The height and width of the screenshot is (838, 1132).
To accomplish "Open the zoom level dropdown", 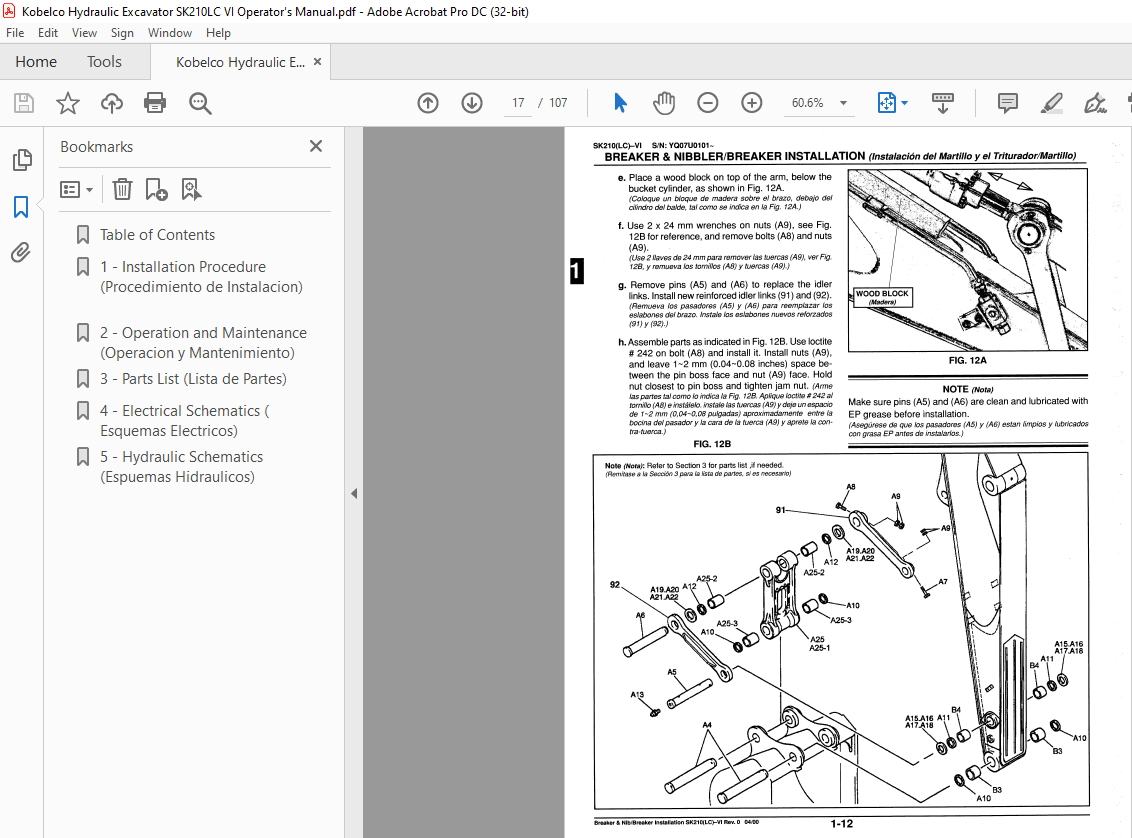I will (x=843, y=103).
